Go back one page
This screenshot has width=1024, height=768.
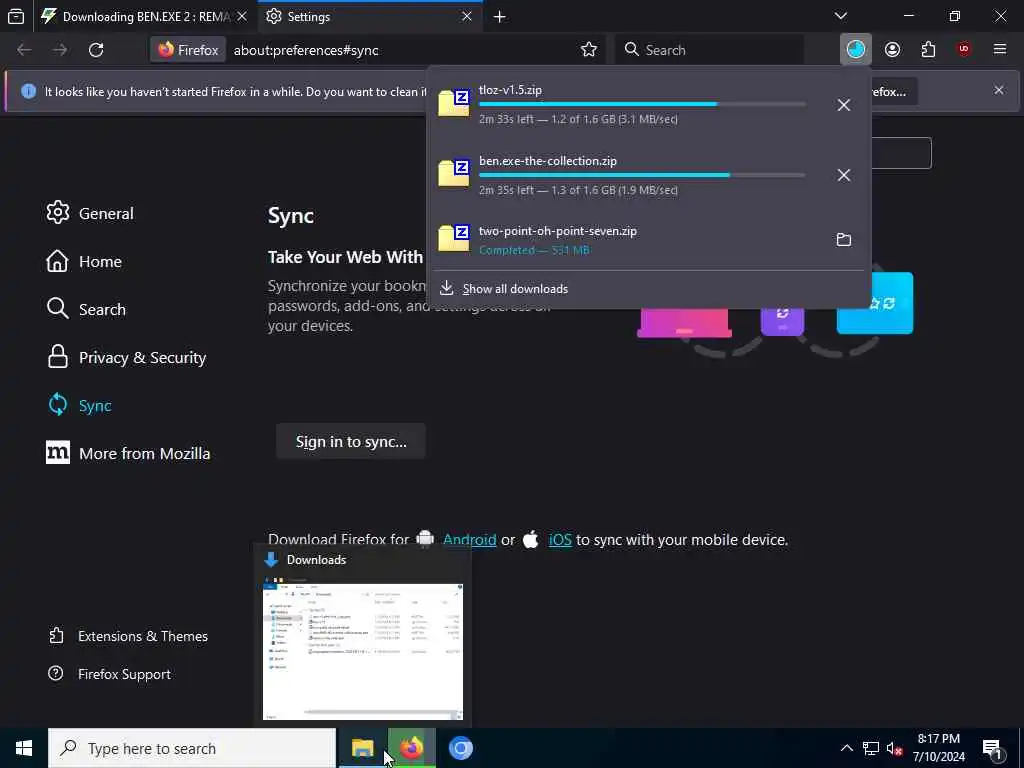click(x=24, y=50)
